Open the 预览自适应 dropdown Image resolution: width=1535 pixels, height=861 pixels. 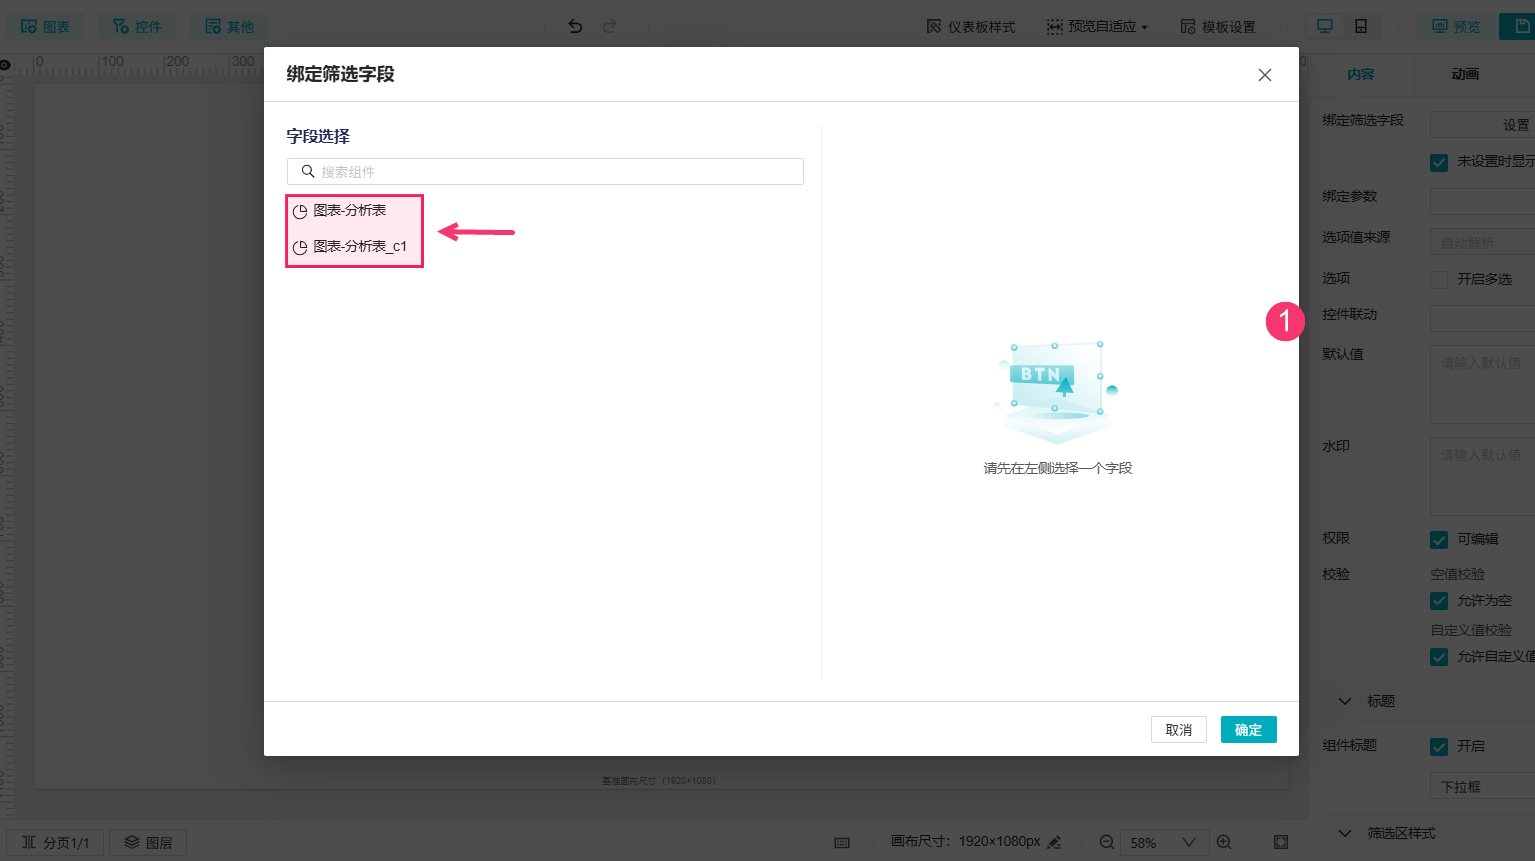click(x=1097, y=27)
